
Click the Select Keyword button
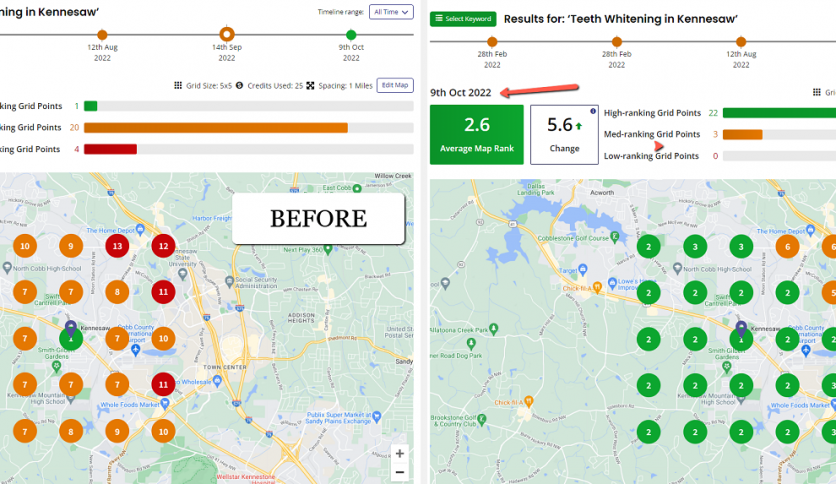tap(462, 19)
